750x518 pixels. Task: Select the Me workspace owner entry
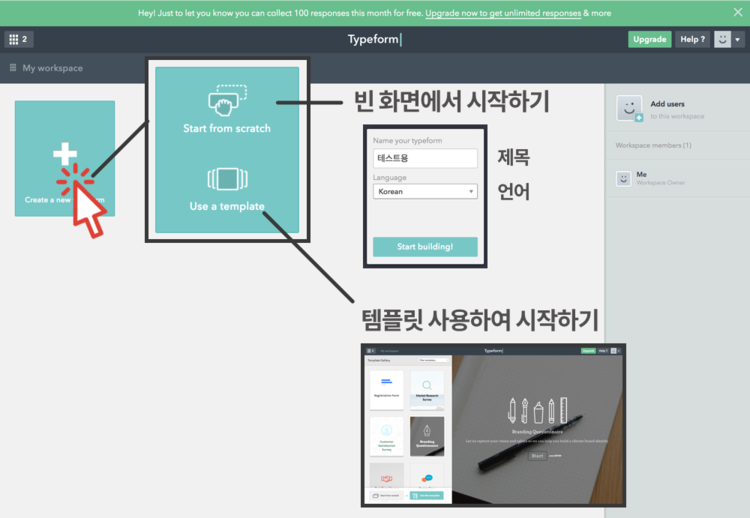point(677,178)
